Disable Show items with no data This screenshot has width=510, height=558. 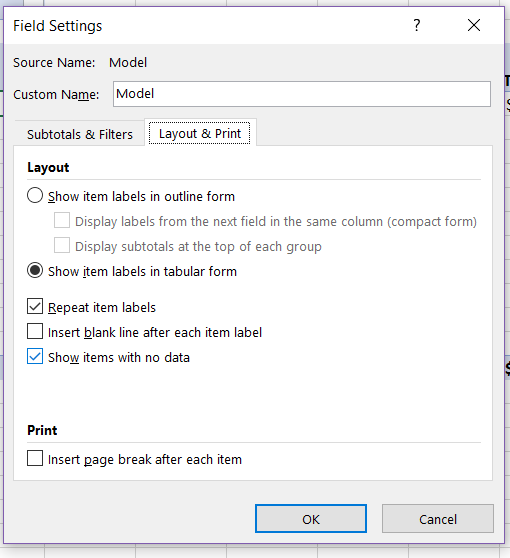tap(35, 356)
